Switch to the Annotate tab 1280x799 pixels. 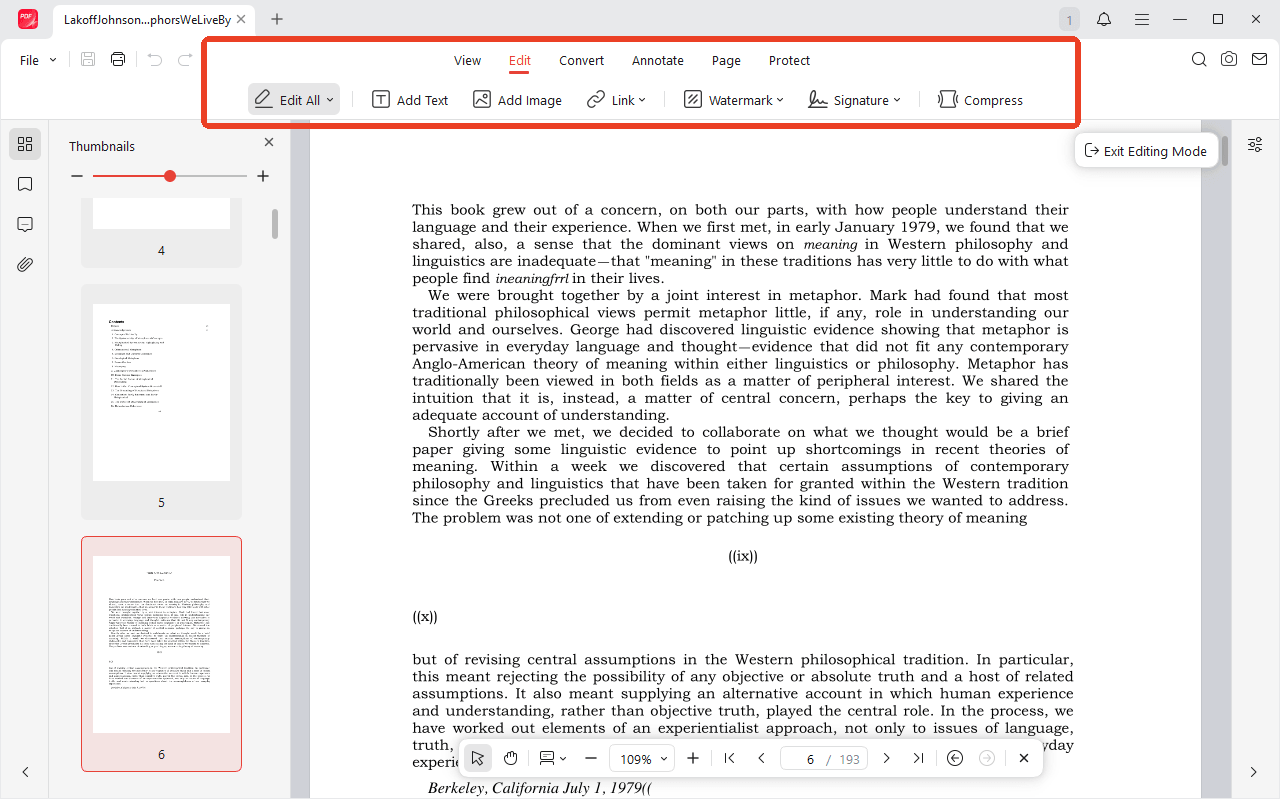(x=658, y=60)
